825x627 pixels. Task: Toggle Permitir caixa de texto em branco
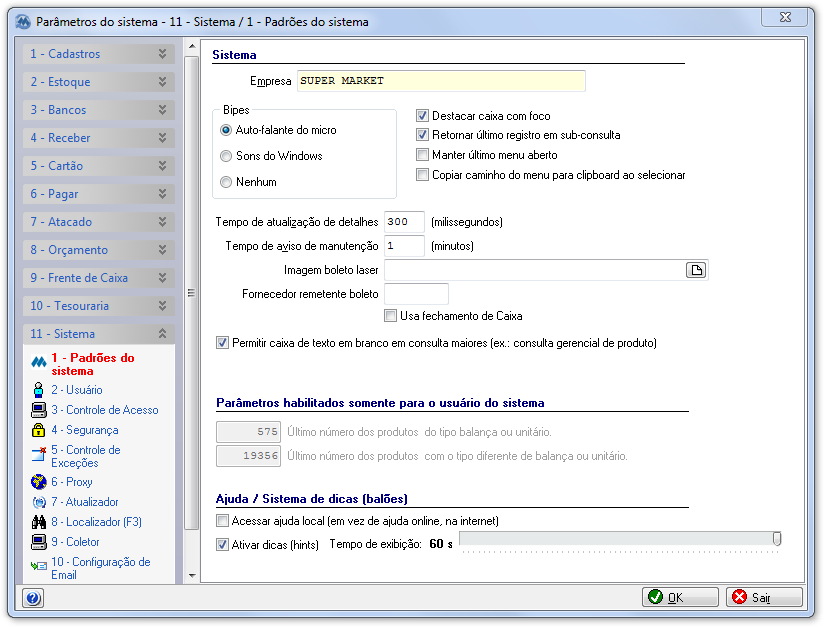pyautogui.click(x=223, y=343)
